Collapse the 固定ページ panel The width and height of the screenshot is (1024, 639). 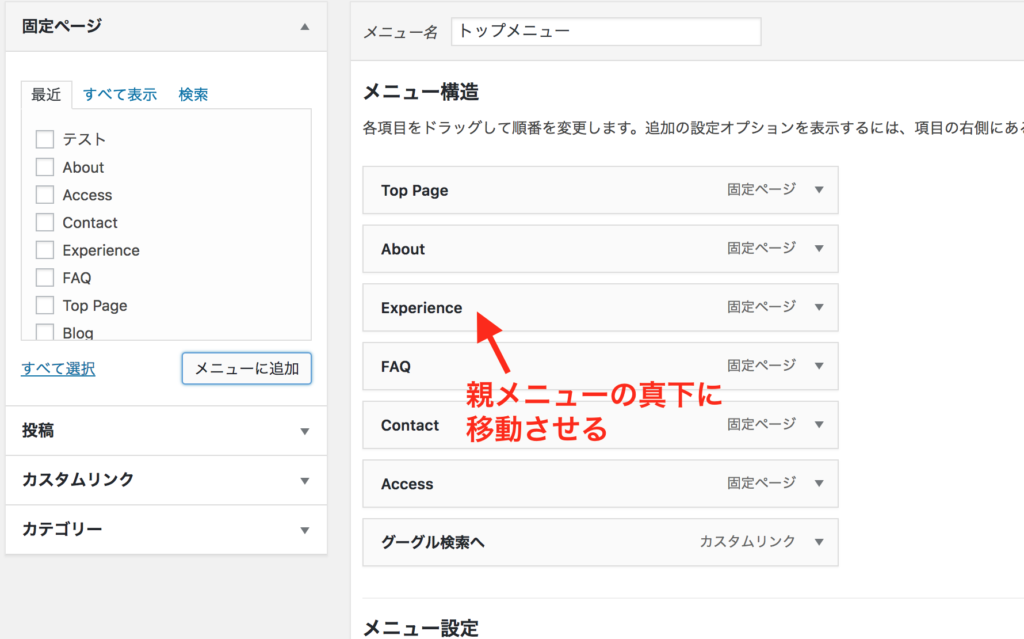[x=305, y=27]
